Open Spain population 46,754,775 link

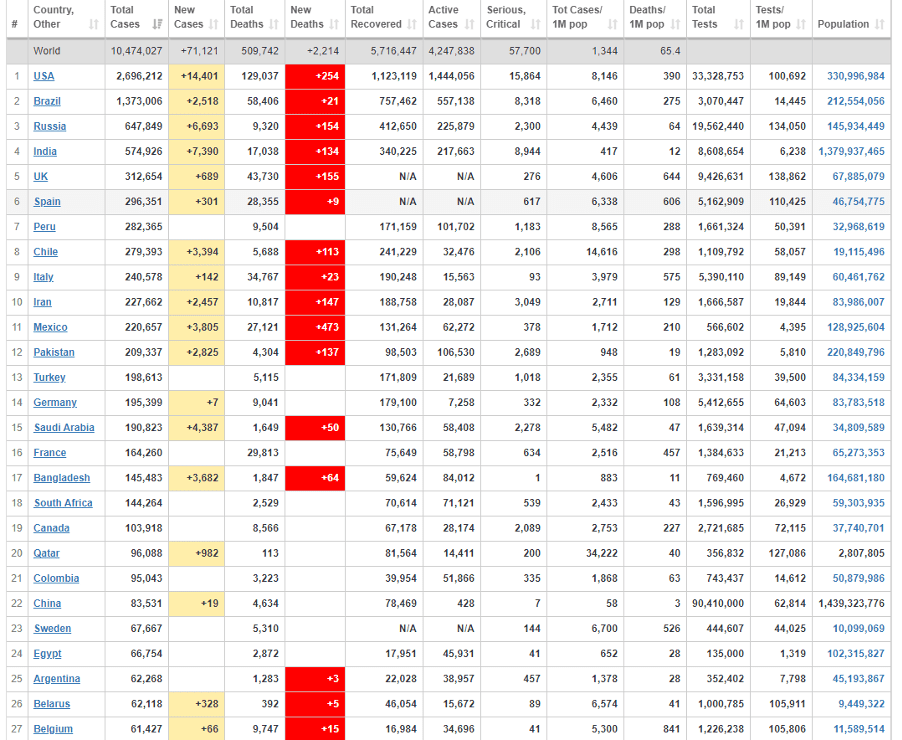tap(858, 201)
